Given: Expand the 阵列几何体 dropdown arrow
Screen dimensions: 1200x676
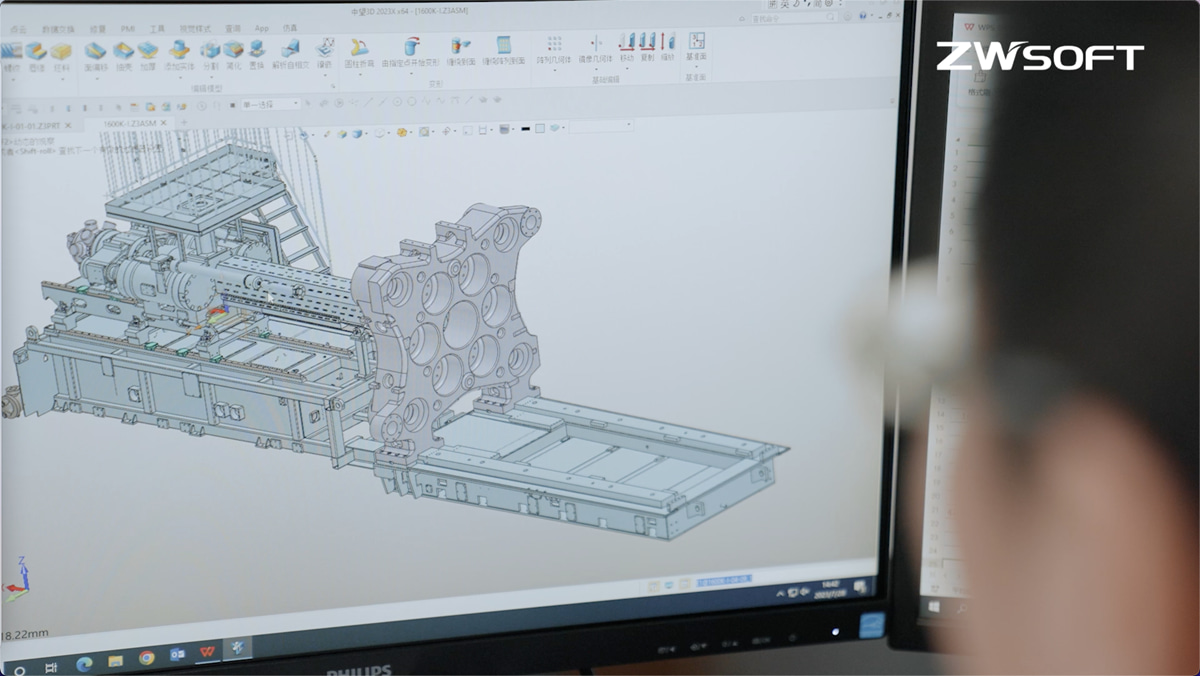Looking at the screenshot, I should (554, 72).
